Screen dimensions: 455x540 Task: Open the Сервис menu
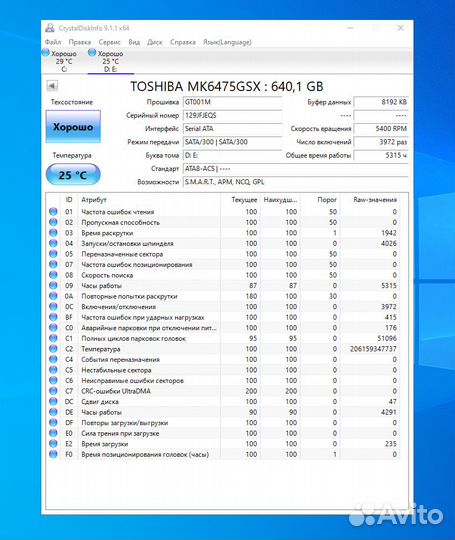pyautogui.click(x=109, y=42)
